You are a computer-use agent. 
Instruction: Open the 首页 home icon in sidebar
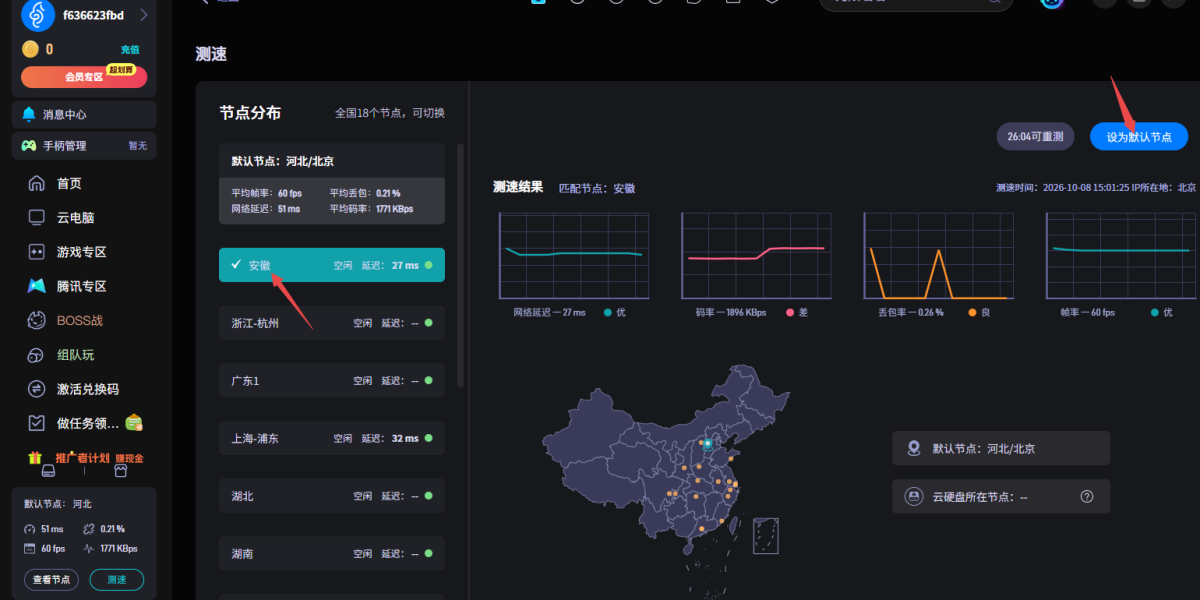pos(37,183)
